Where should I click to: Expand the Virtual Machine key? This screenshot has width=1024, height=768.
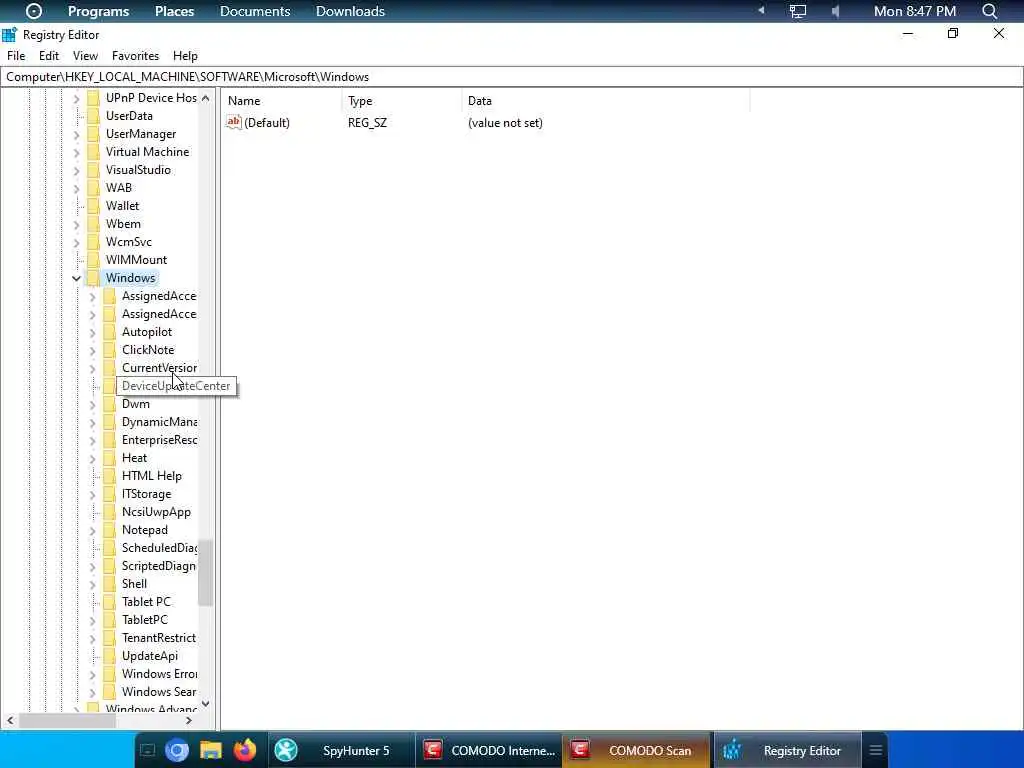pyautogui.click(x=76, y=152)
